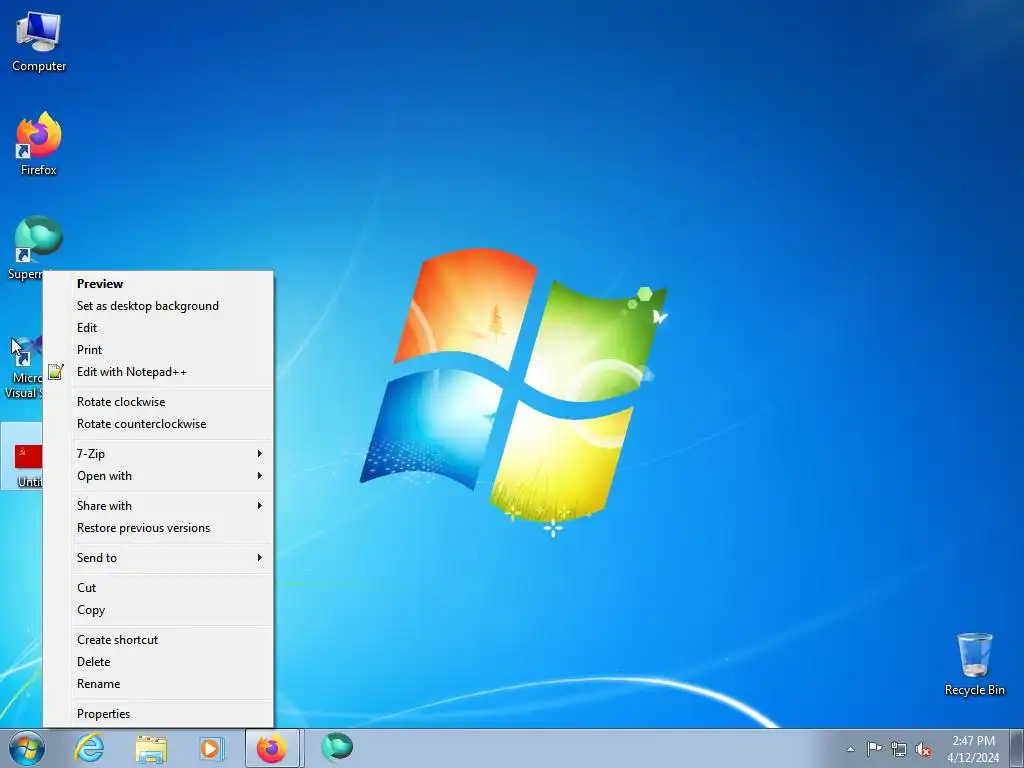Expand the Send to submenu
The image size is (1024, 768).
158,558
